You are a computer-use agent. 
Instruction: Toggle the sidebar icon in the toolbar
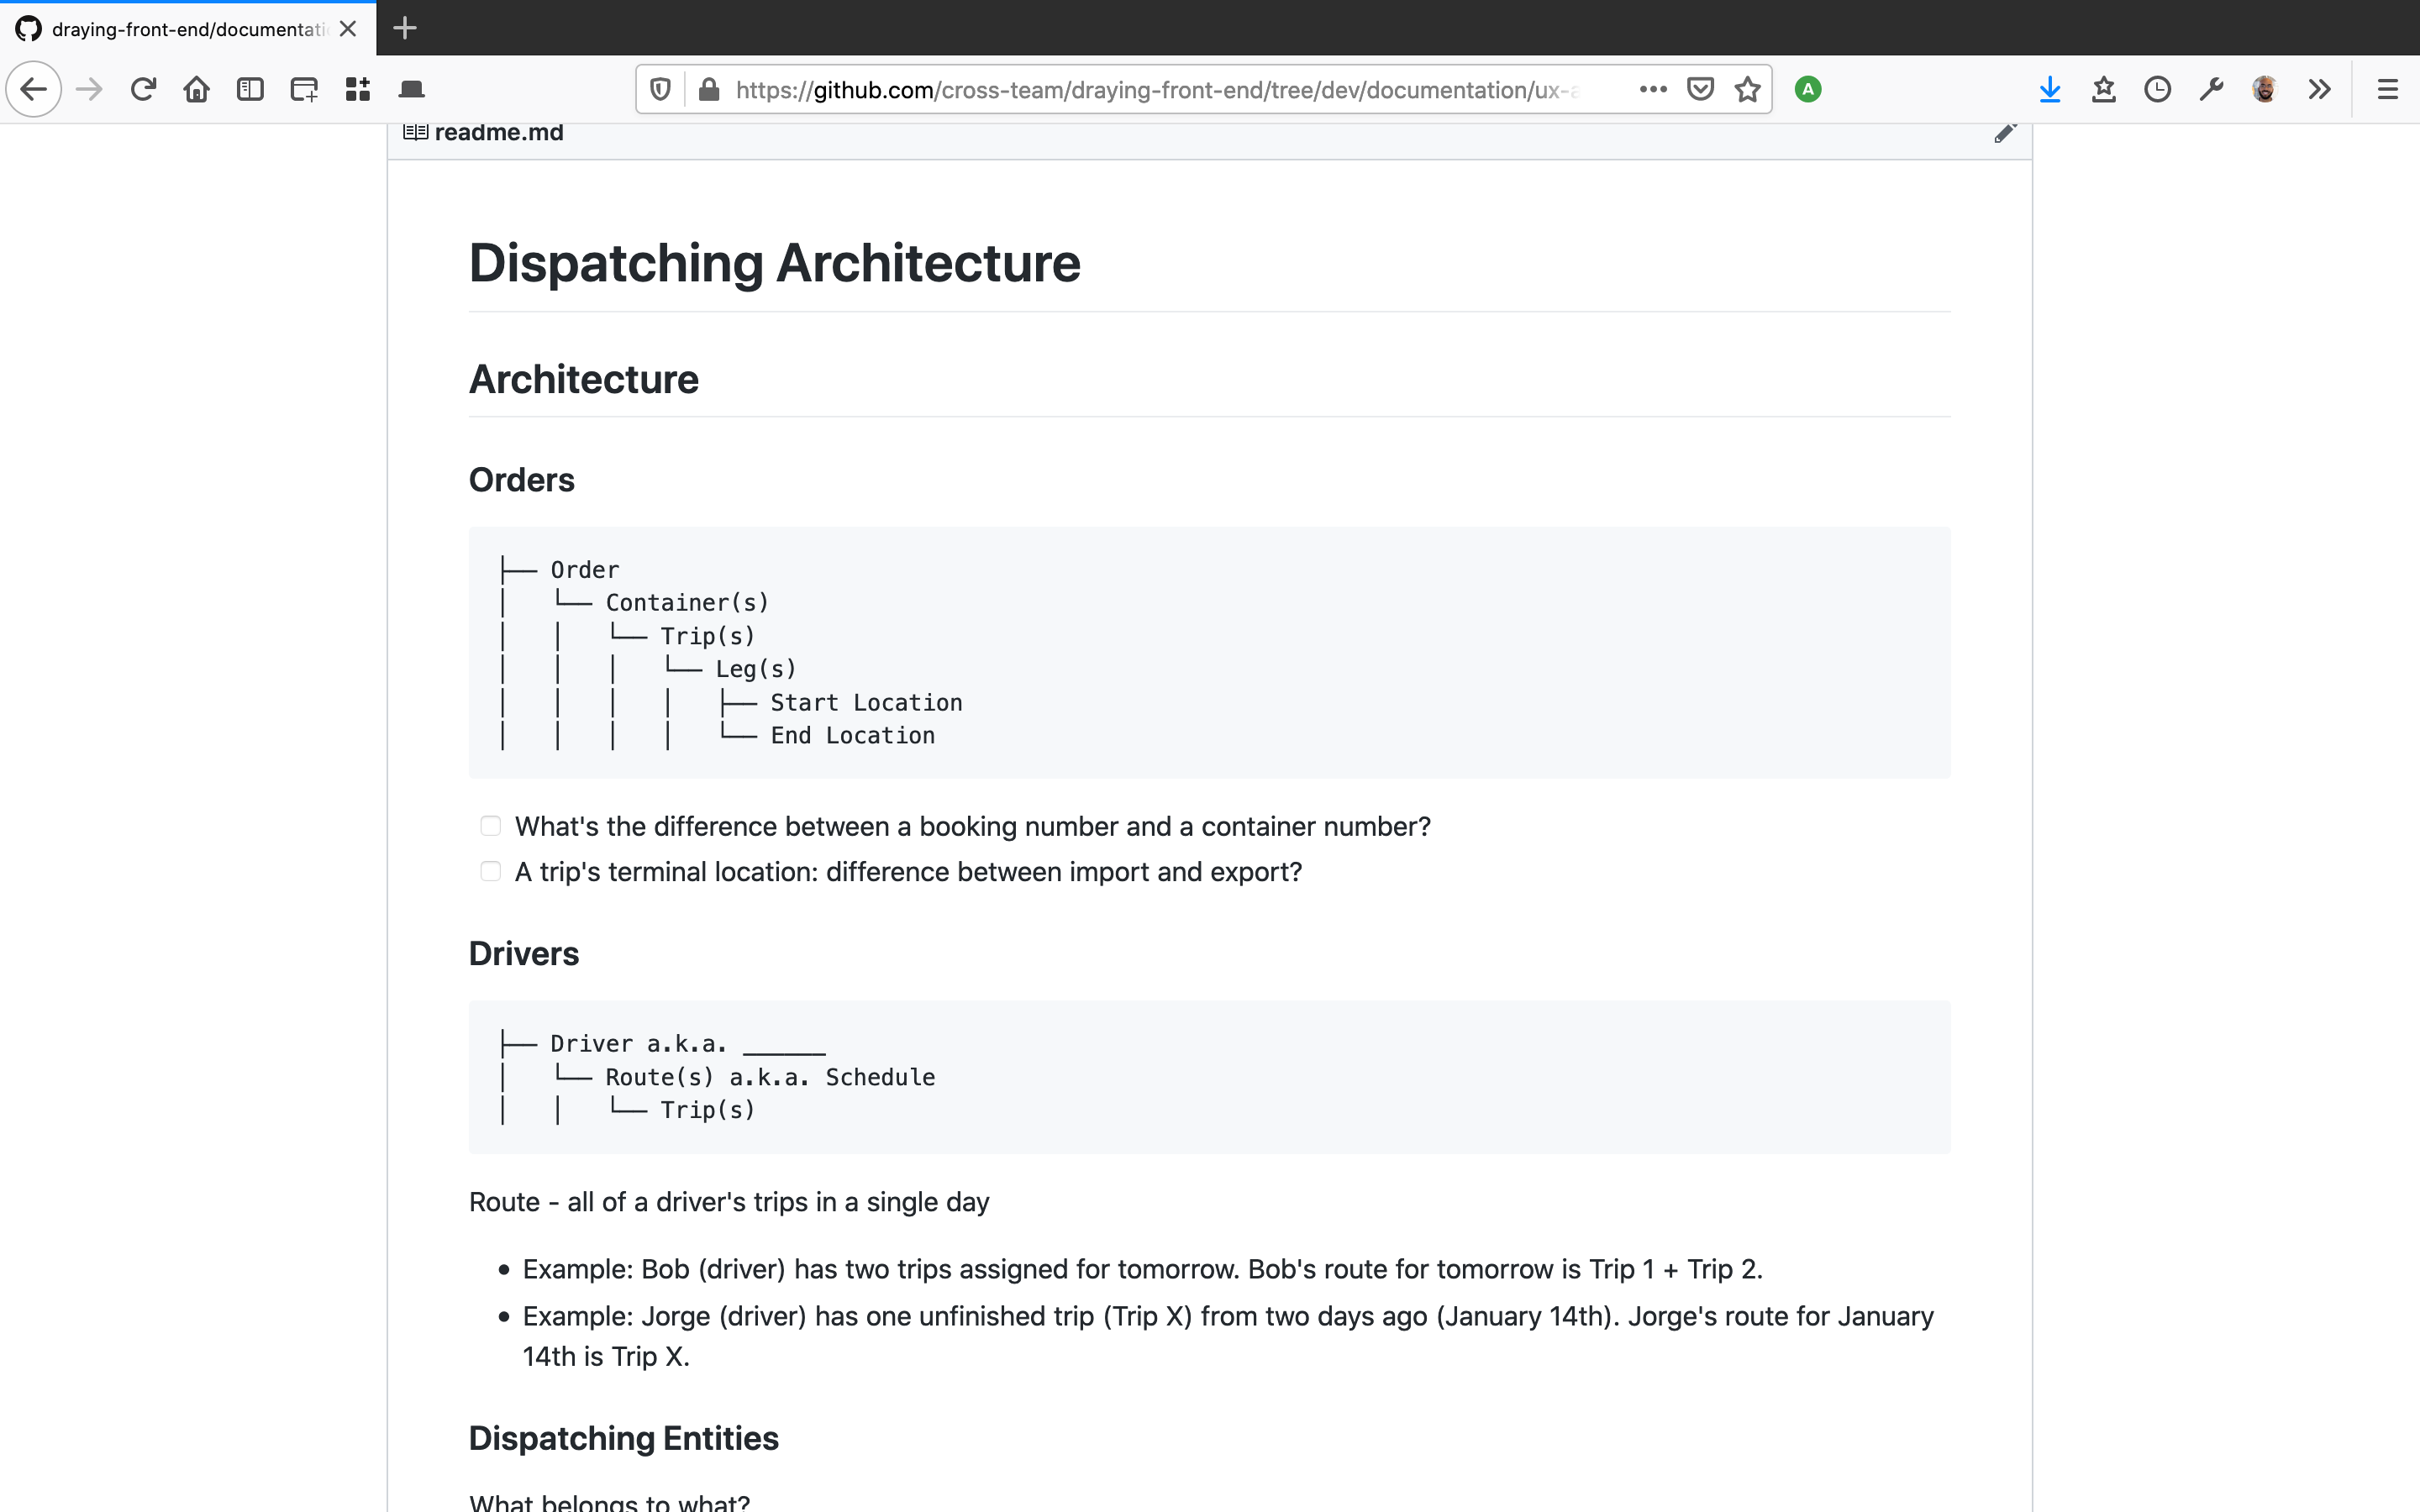pyautogui.click(x=250, y=90)
